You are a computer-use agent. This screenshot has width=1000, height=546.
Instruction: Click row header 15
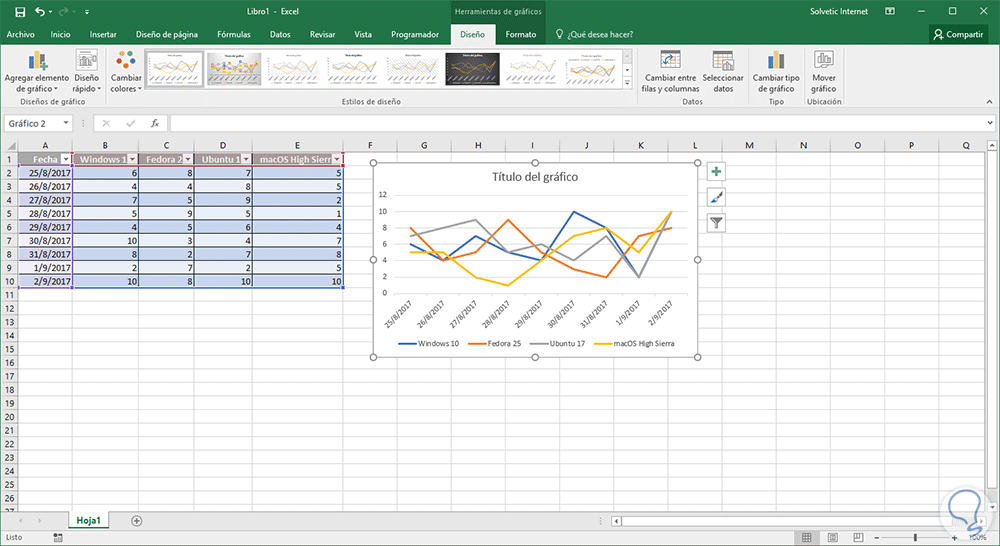point(10,349)
